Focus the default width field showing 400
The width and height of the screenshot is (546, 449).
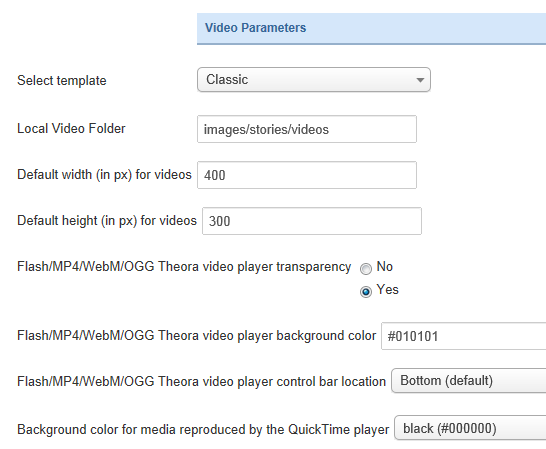click(307, 175)
